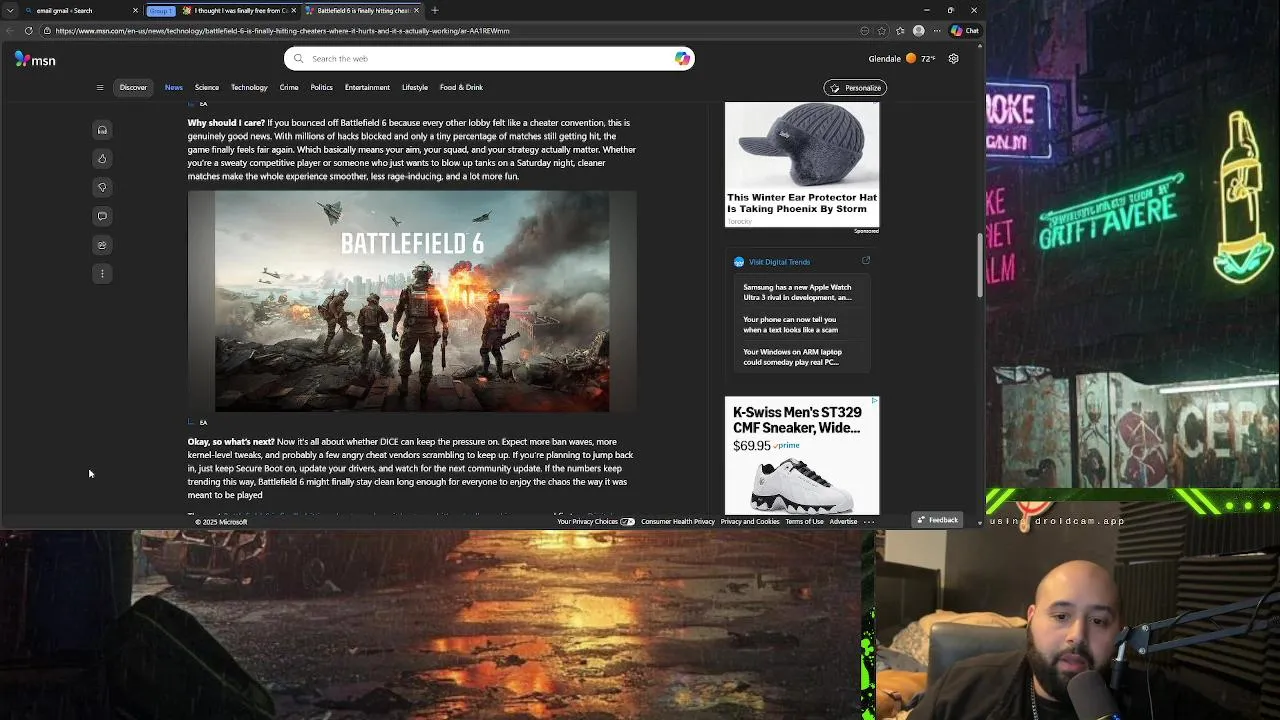1280x720 pixels.
Task: Open the Food & Drink category
Action: (x=461, y=88)
